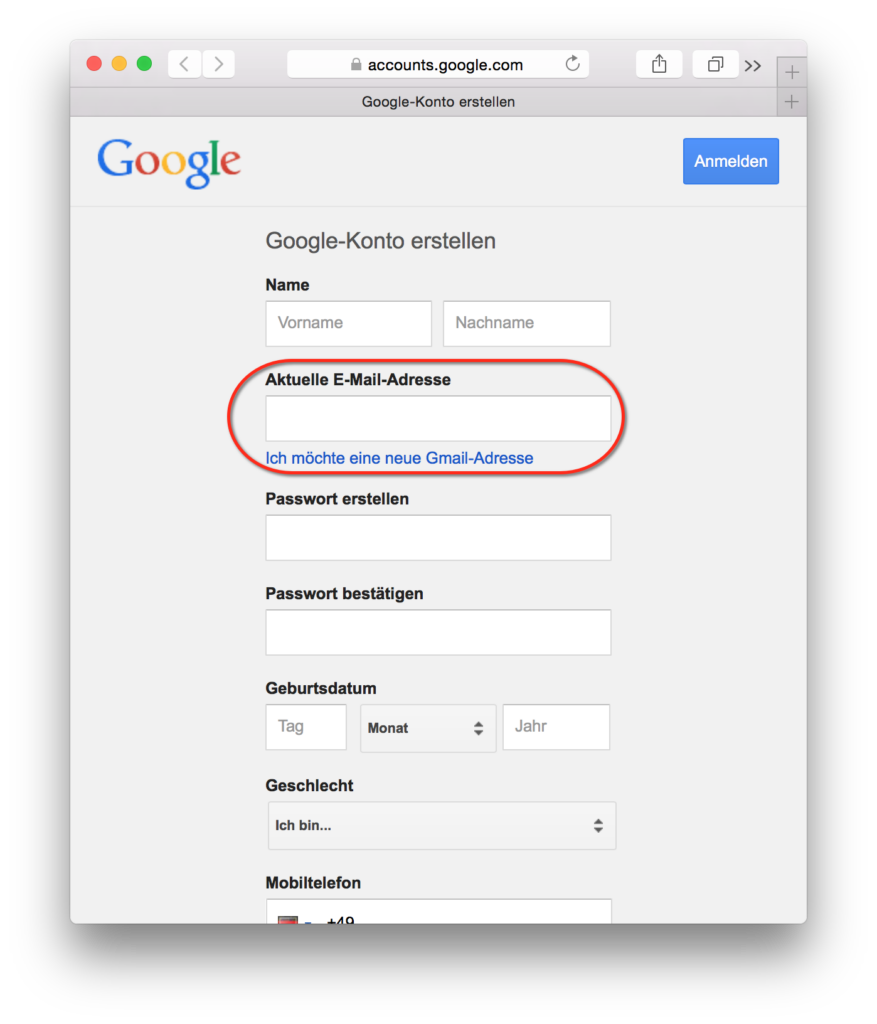Show all tabs with the tab overview icon
Image resolution: width=877 pixels, height=1024 pixels.
715,64
